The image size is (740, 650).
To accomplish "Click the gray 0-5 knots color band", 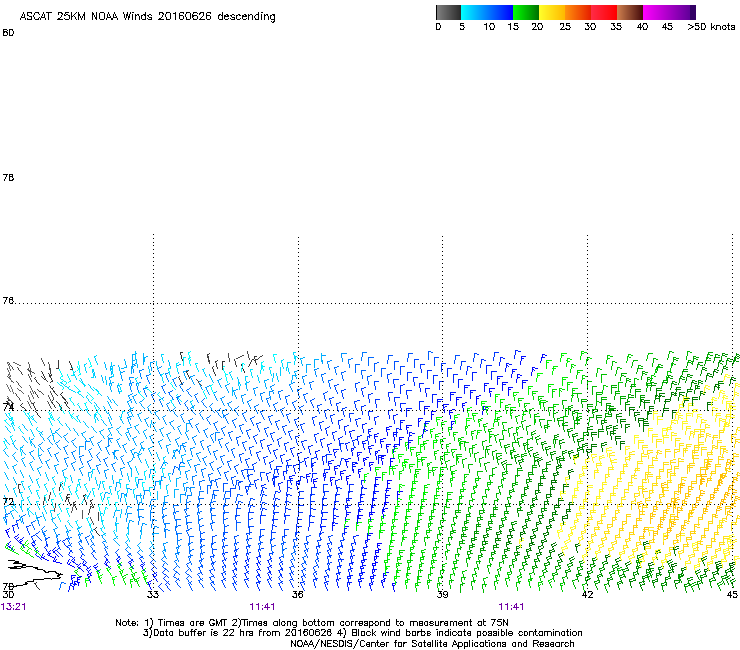I will tap(448, 12).
